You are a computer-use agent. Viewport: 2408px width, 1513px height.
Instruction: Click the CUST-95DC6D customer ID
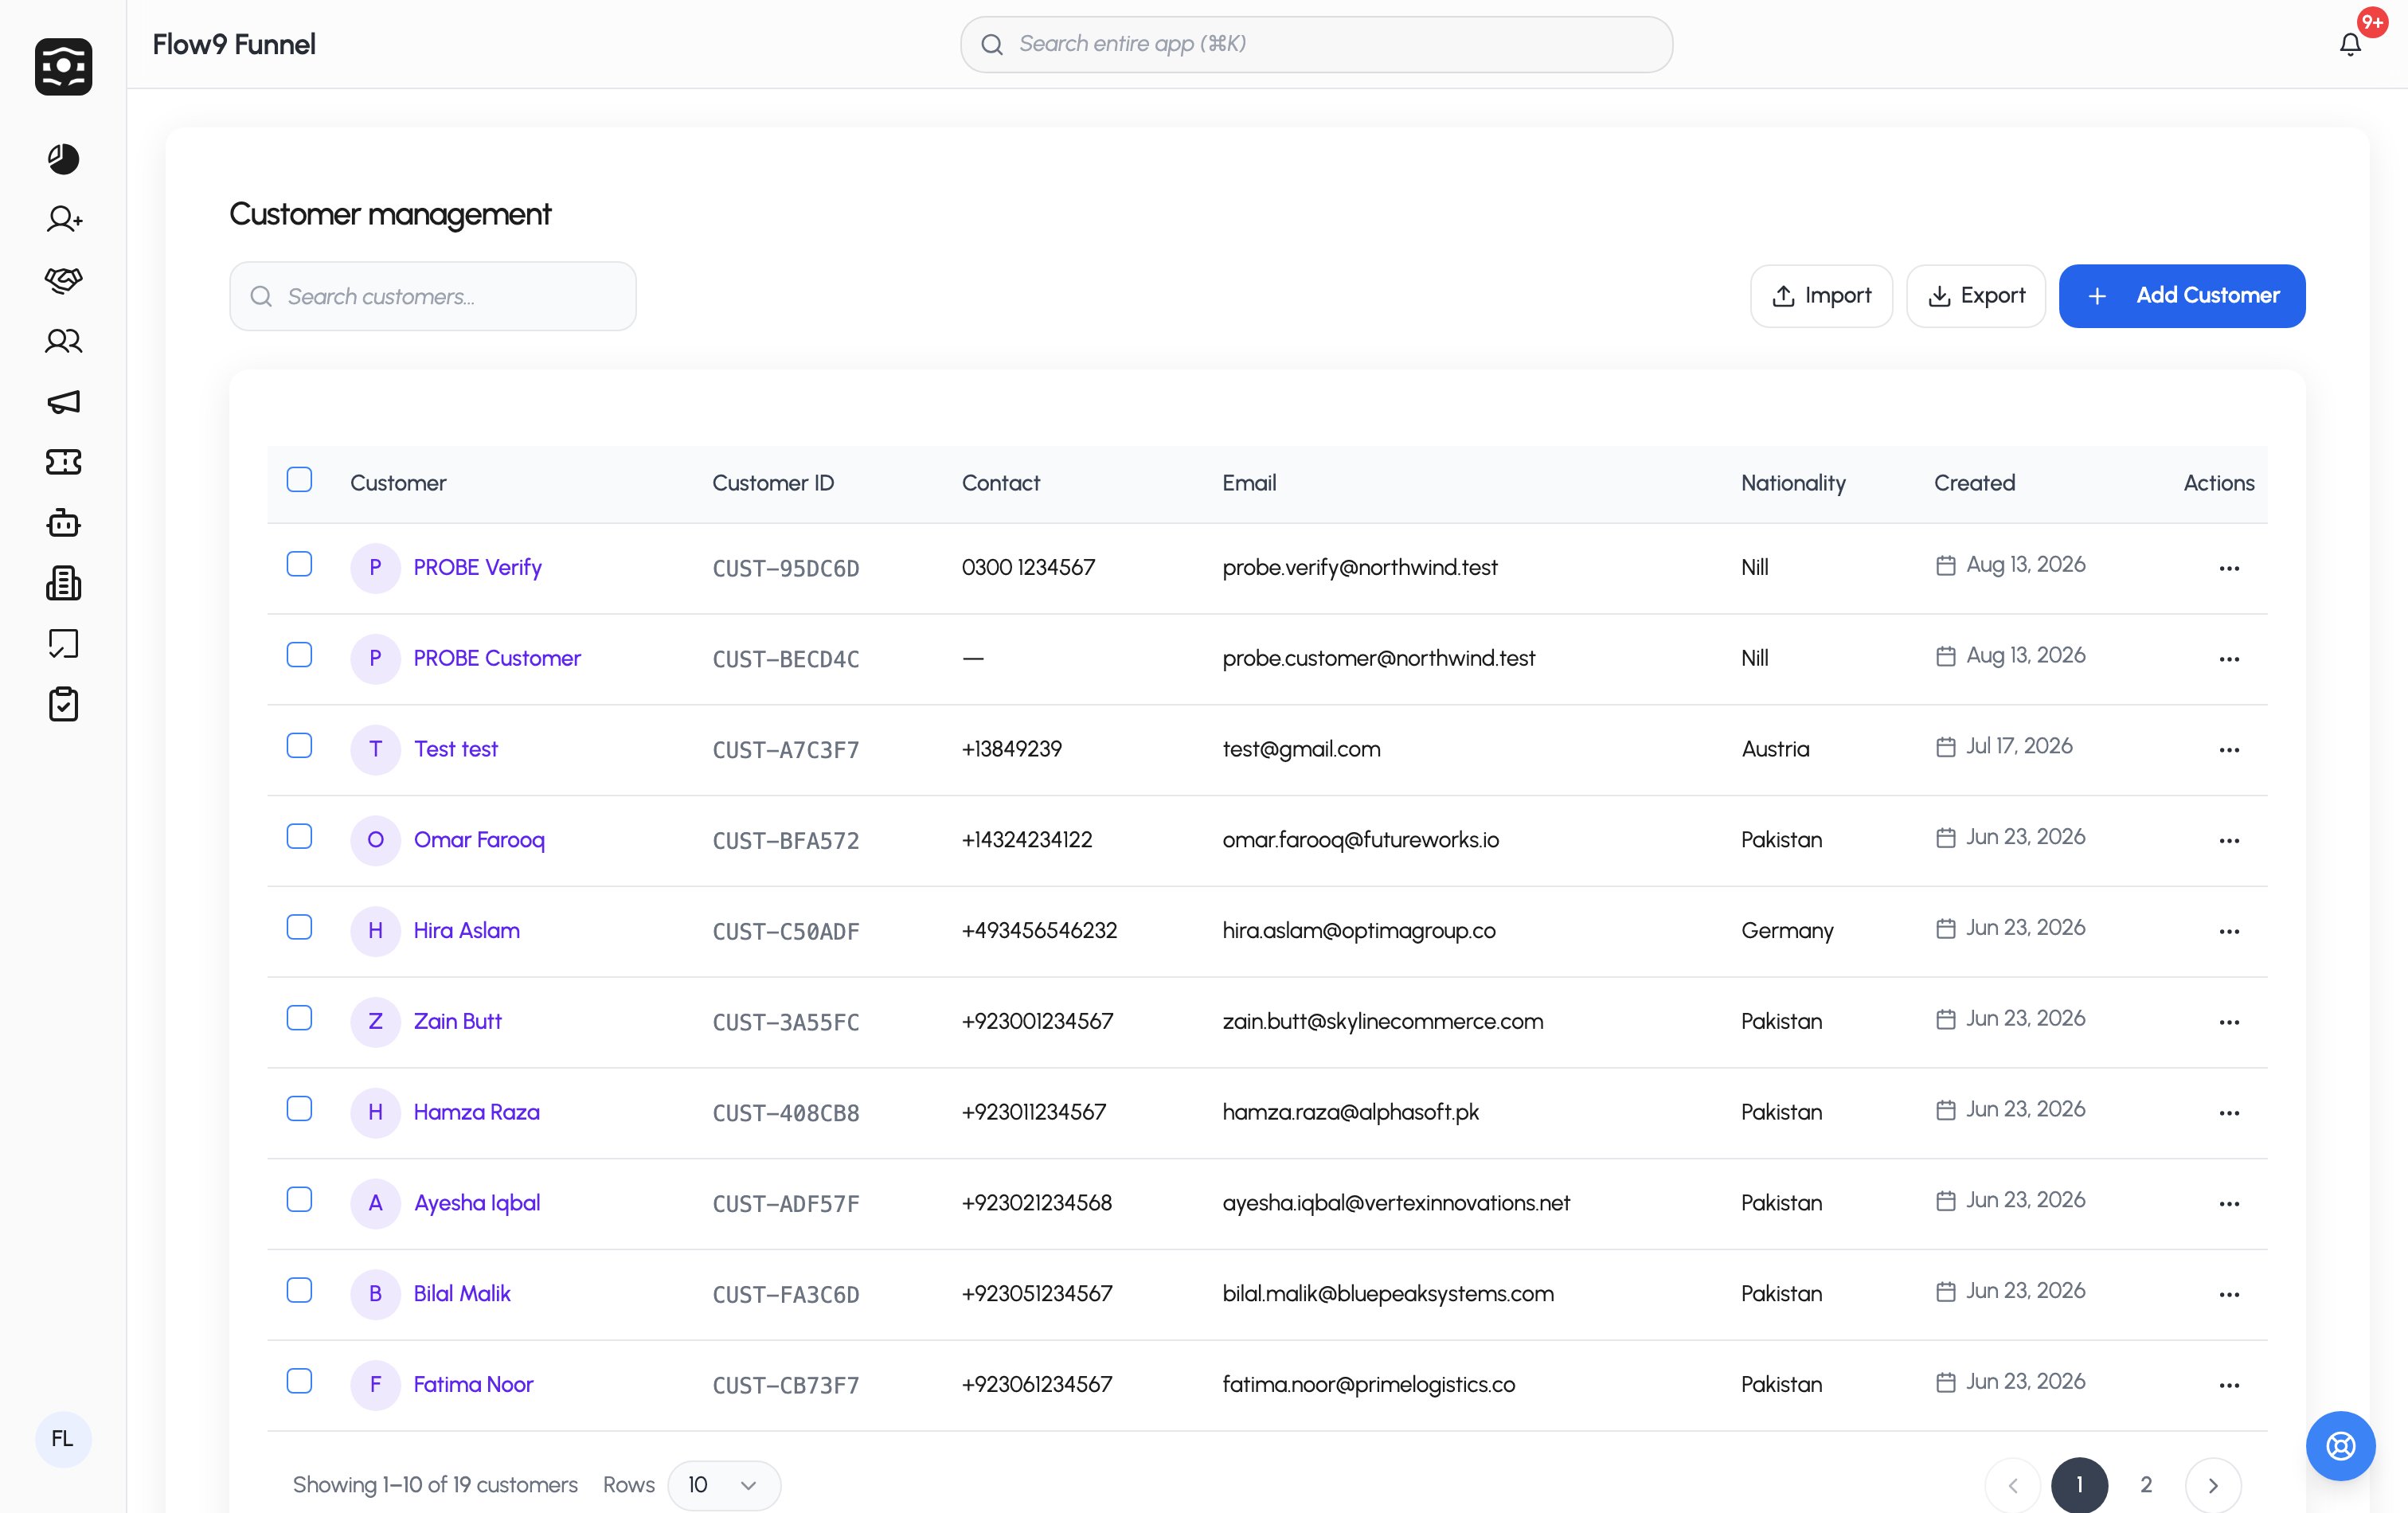point(786,569)
